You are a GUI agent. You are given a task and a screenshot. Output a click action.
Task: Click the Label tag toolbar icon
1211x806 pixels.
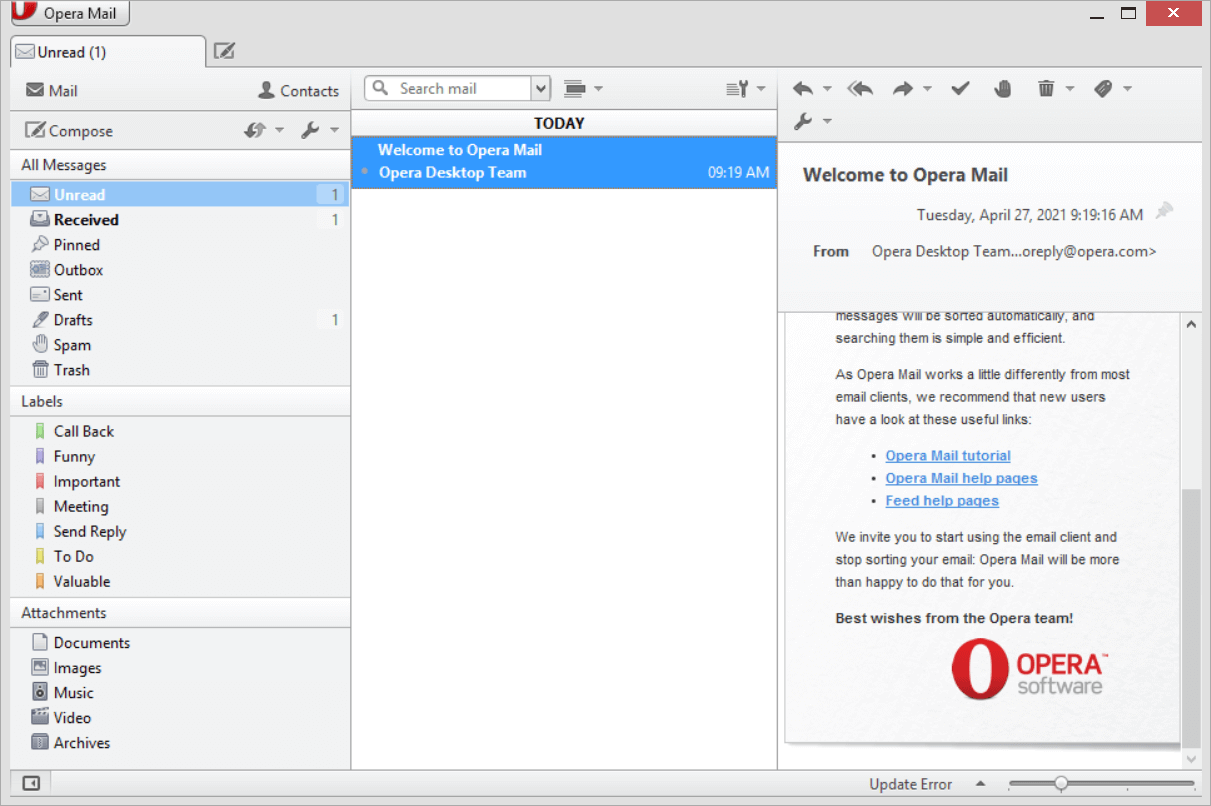tap(1103, 89)
